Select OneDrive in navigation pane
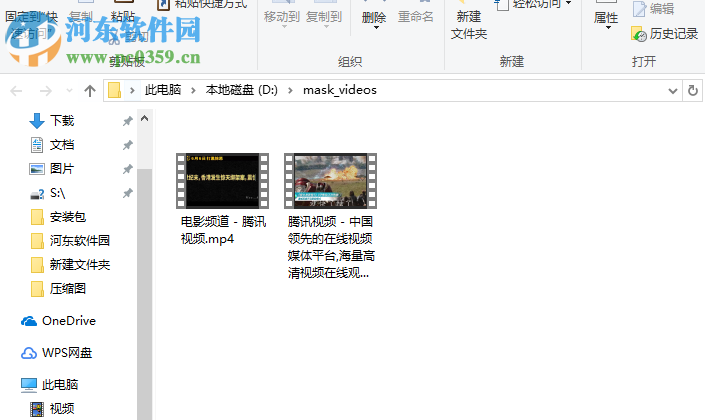705x420 pixels. tap(69, 321)
